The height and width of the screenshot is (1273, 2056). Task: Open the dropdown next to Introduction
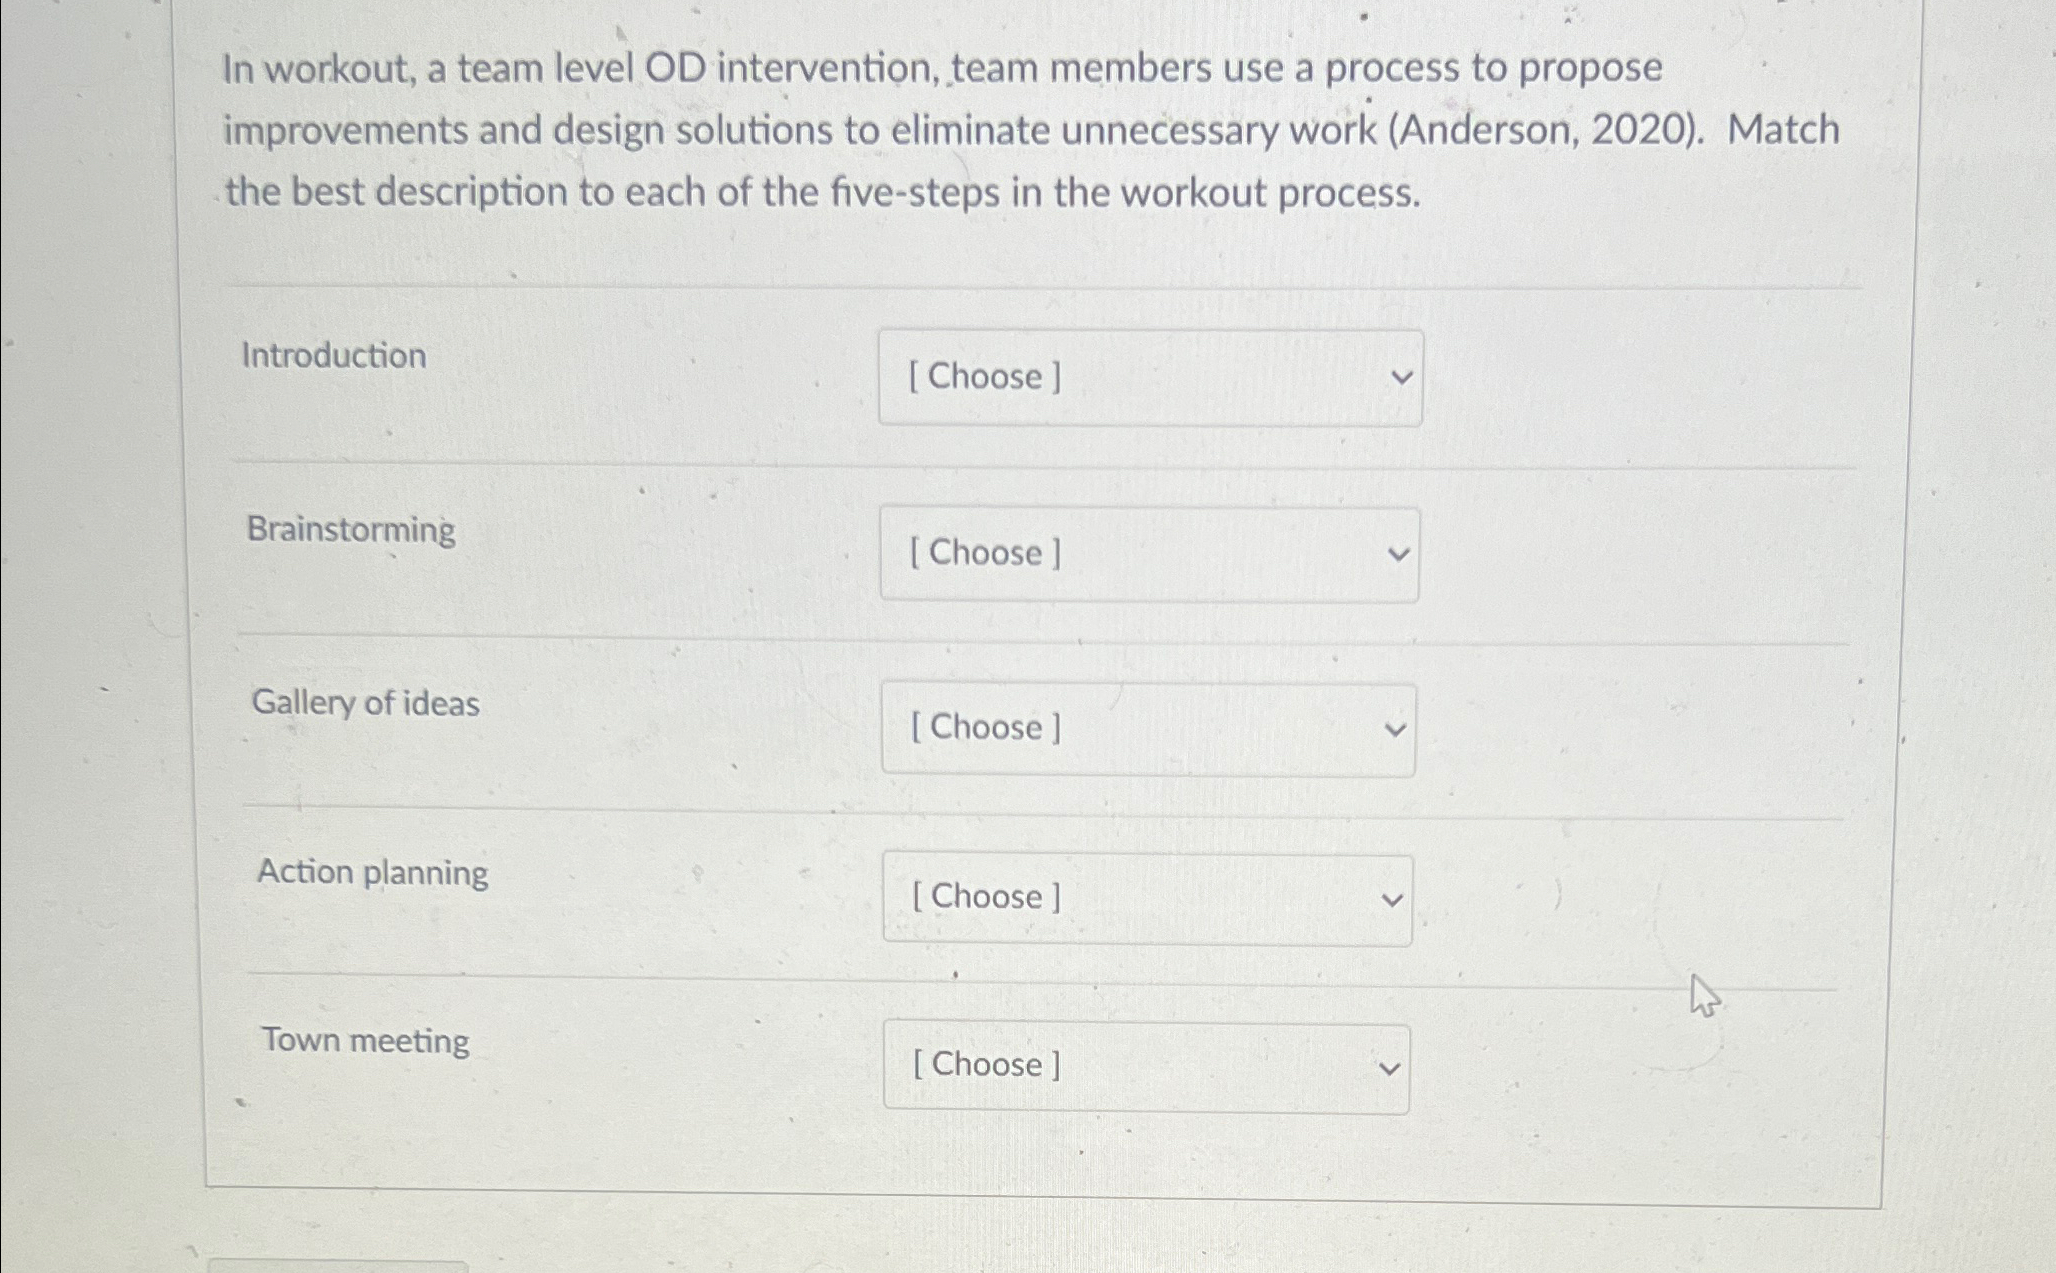tap(1150, 377)
